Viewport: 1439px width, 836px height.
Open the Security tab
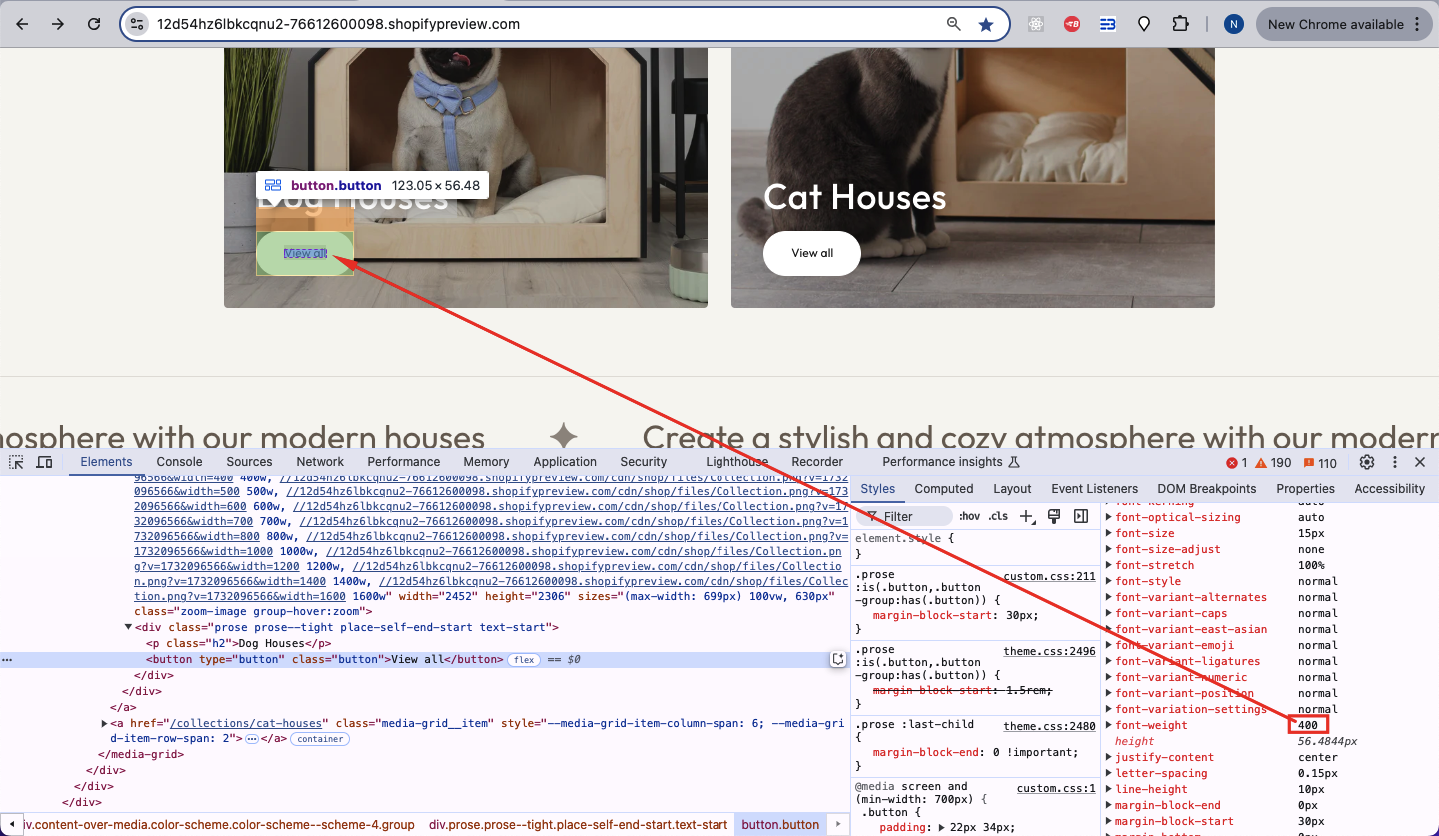pos(644,462)
